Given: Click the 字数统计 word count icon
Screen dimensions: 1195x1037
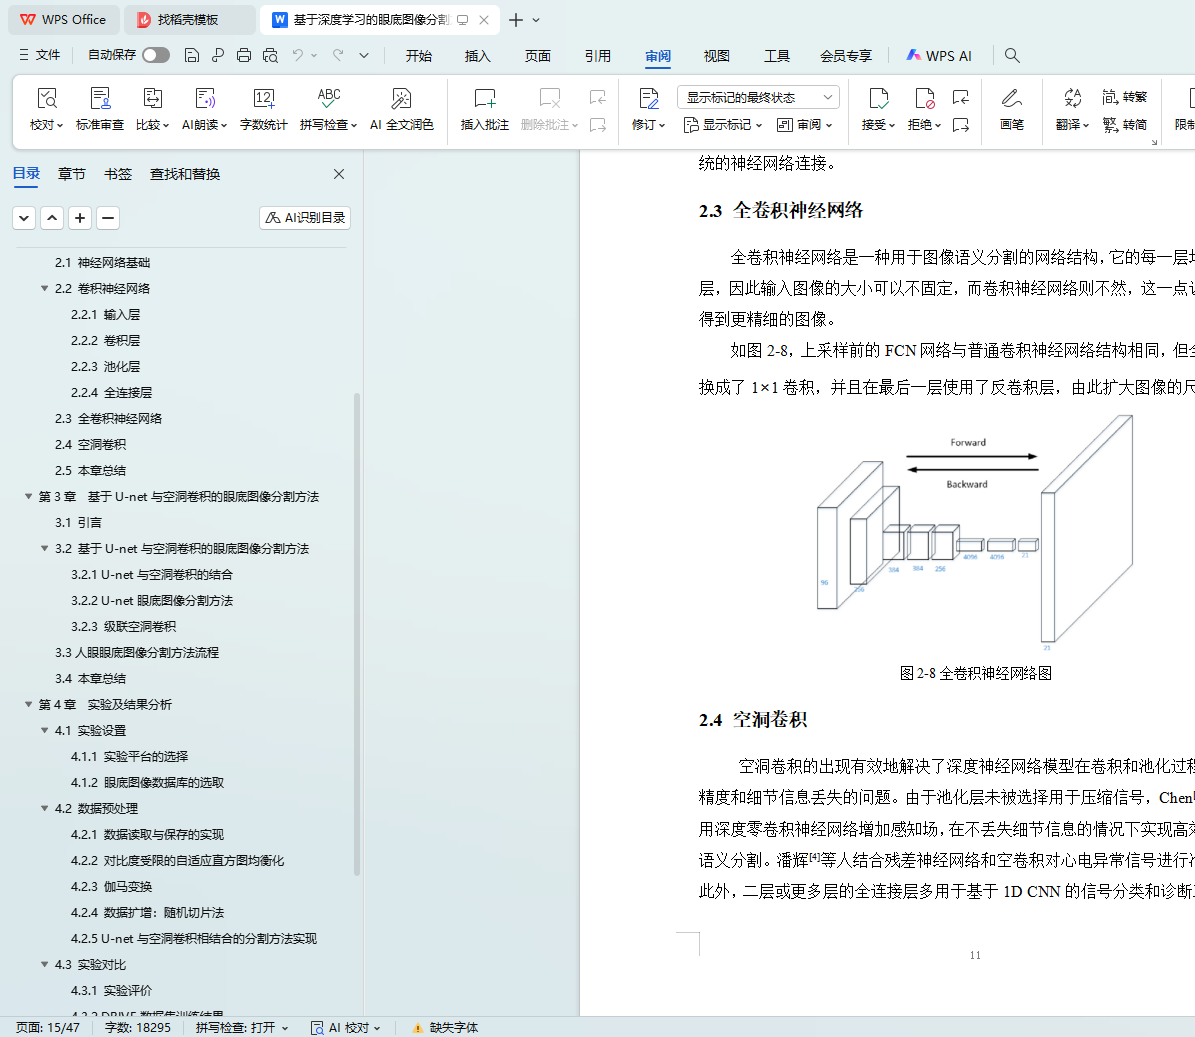Looking at the screenshot, I should (x=263, y=99).
